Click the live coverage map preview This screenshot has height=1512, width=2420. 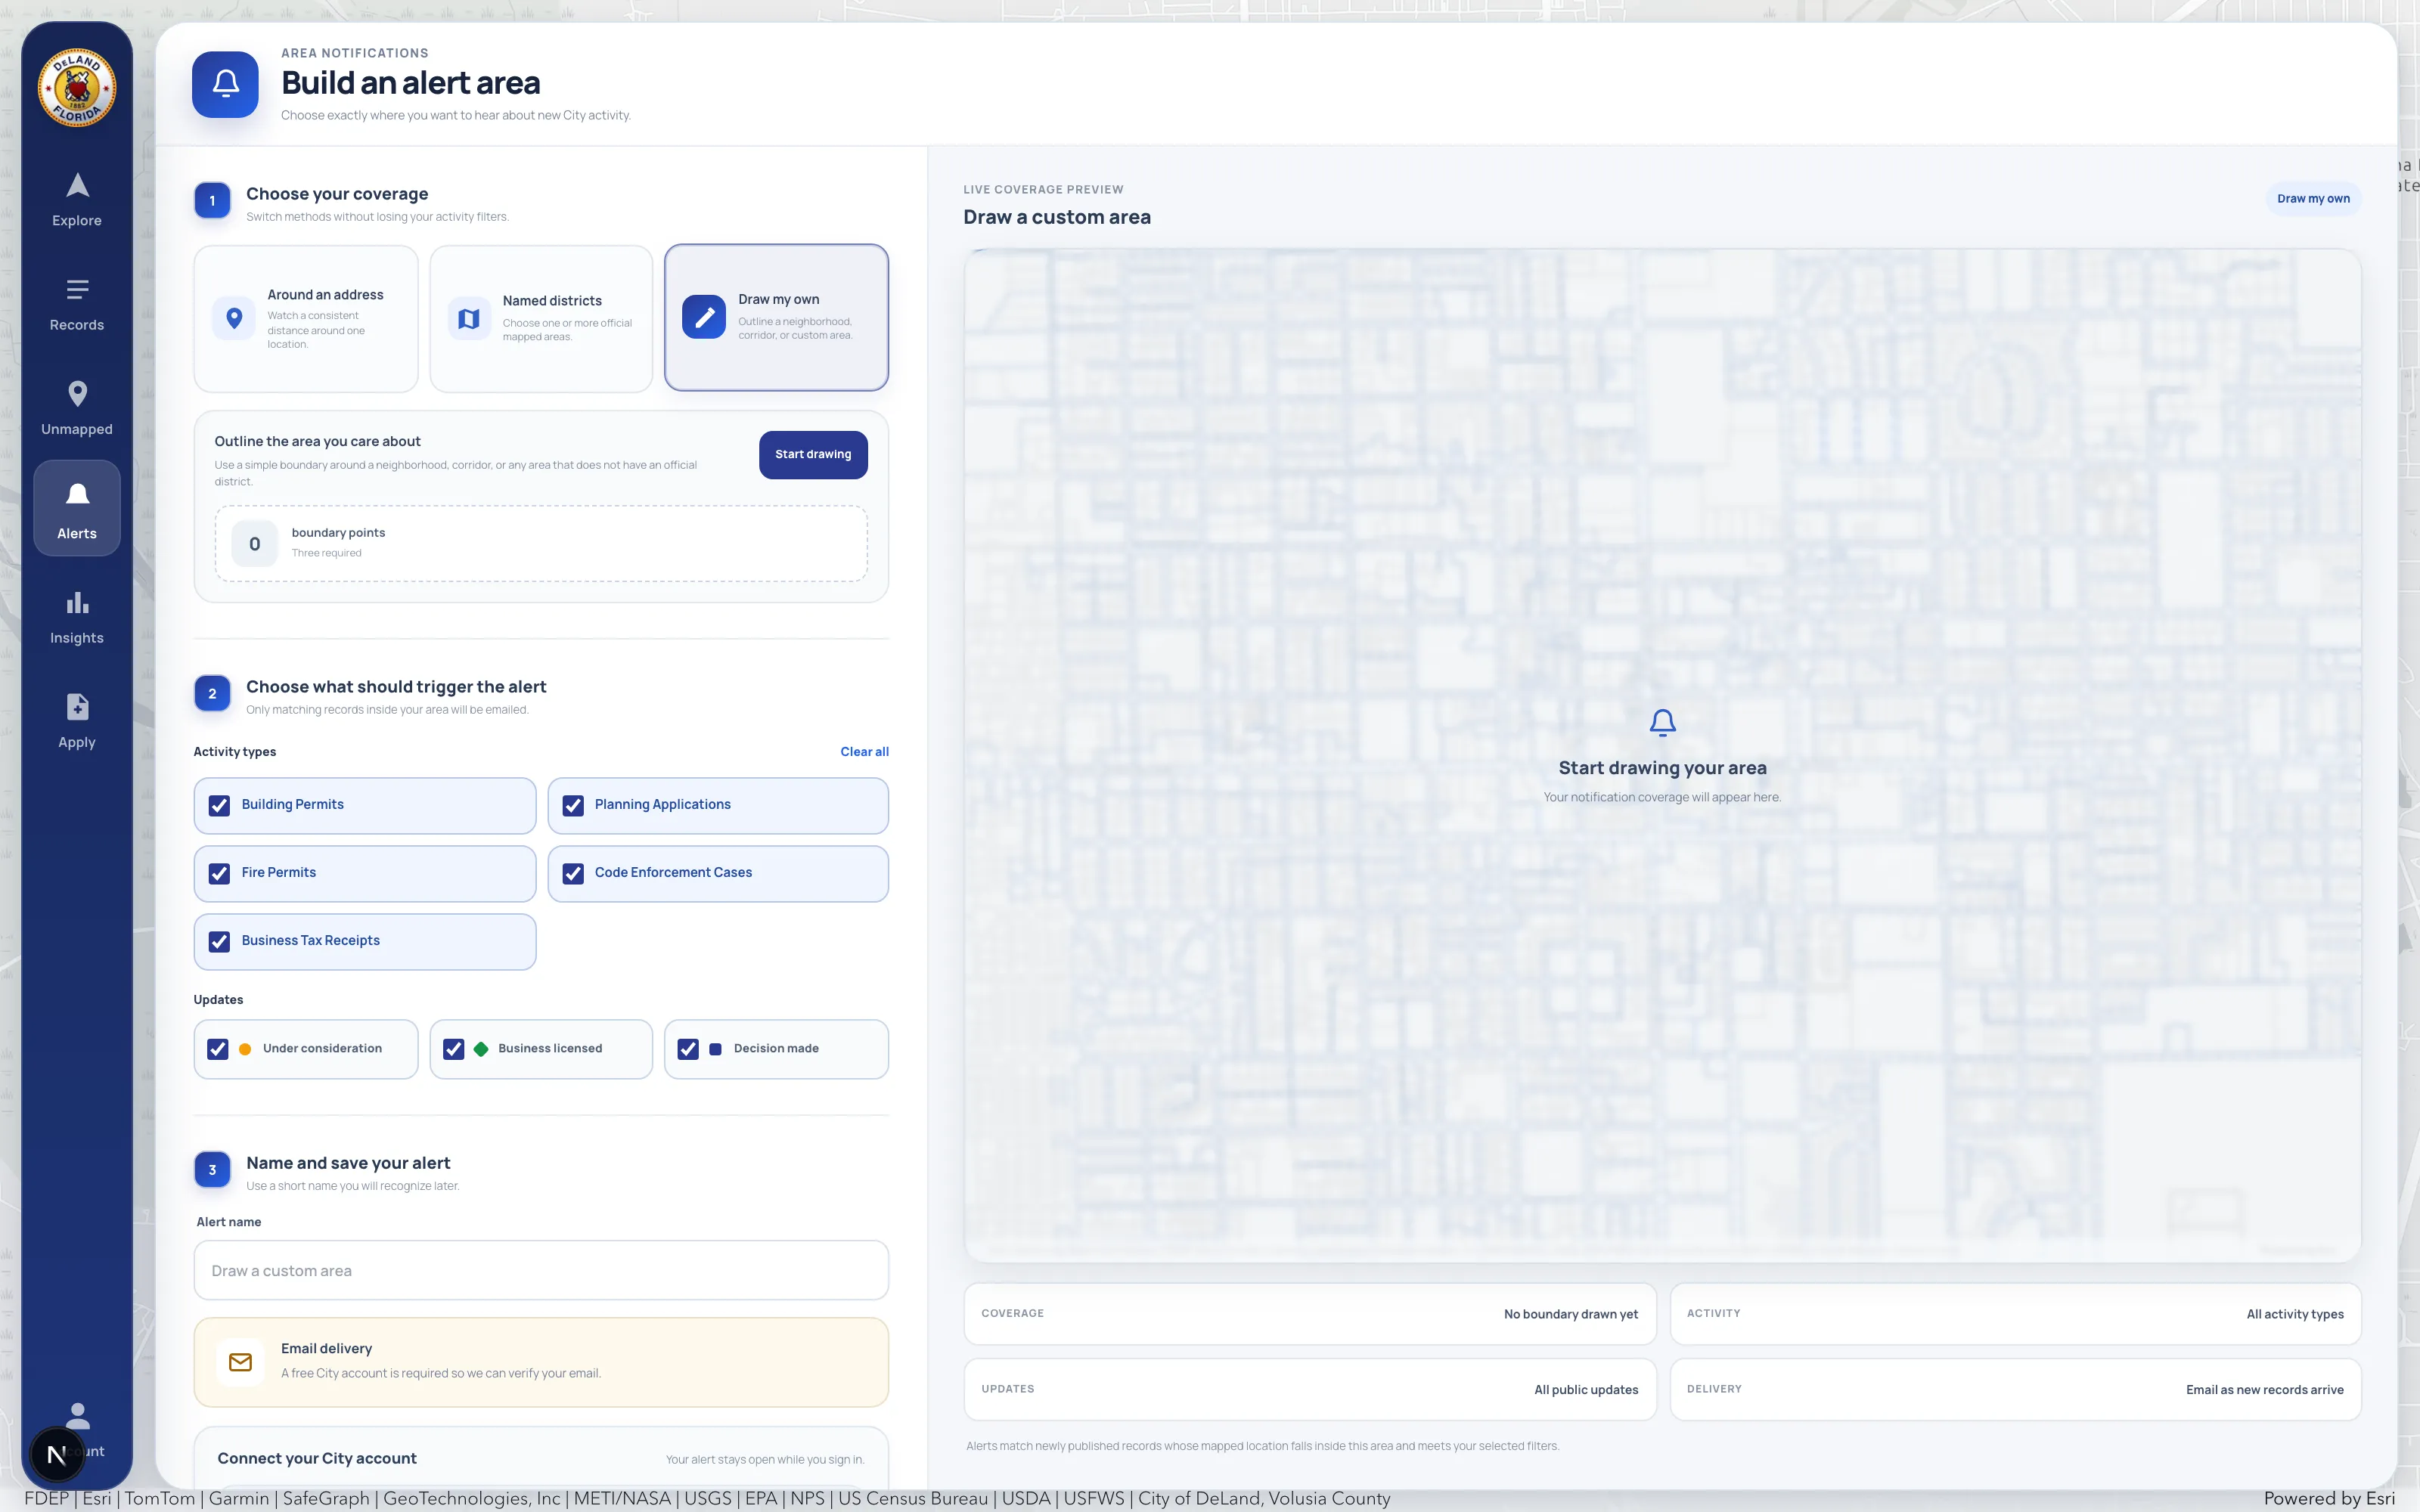point(1662,756)
